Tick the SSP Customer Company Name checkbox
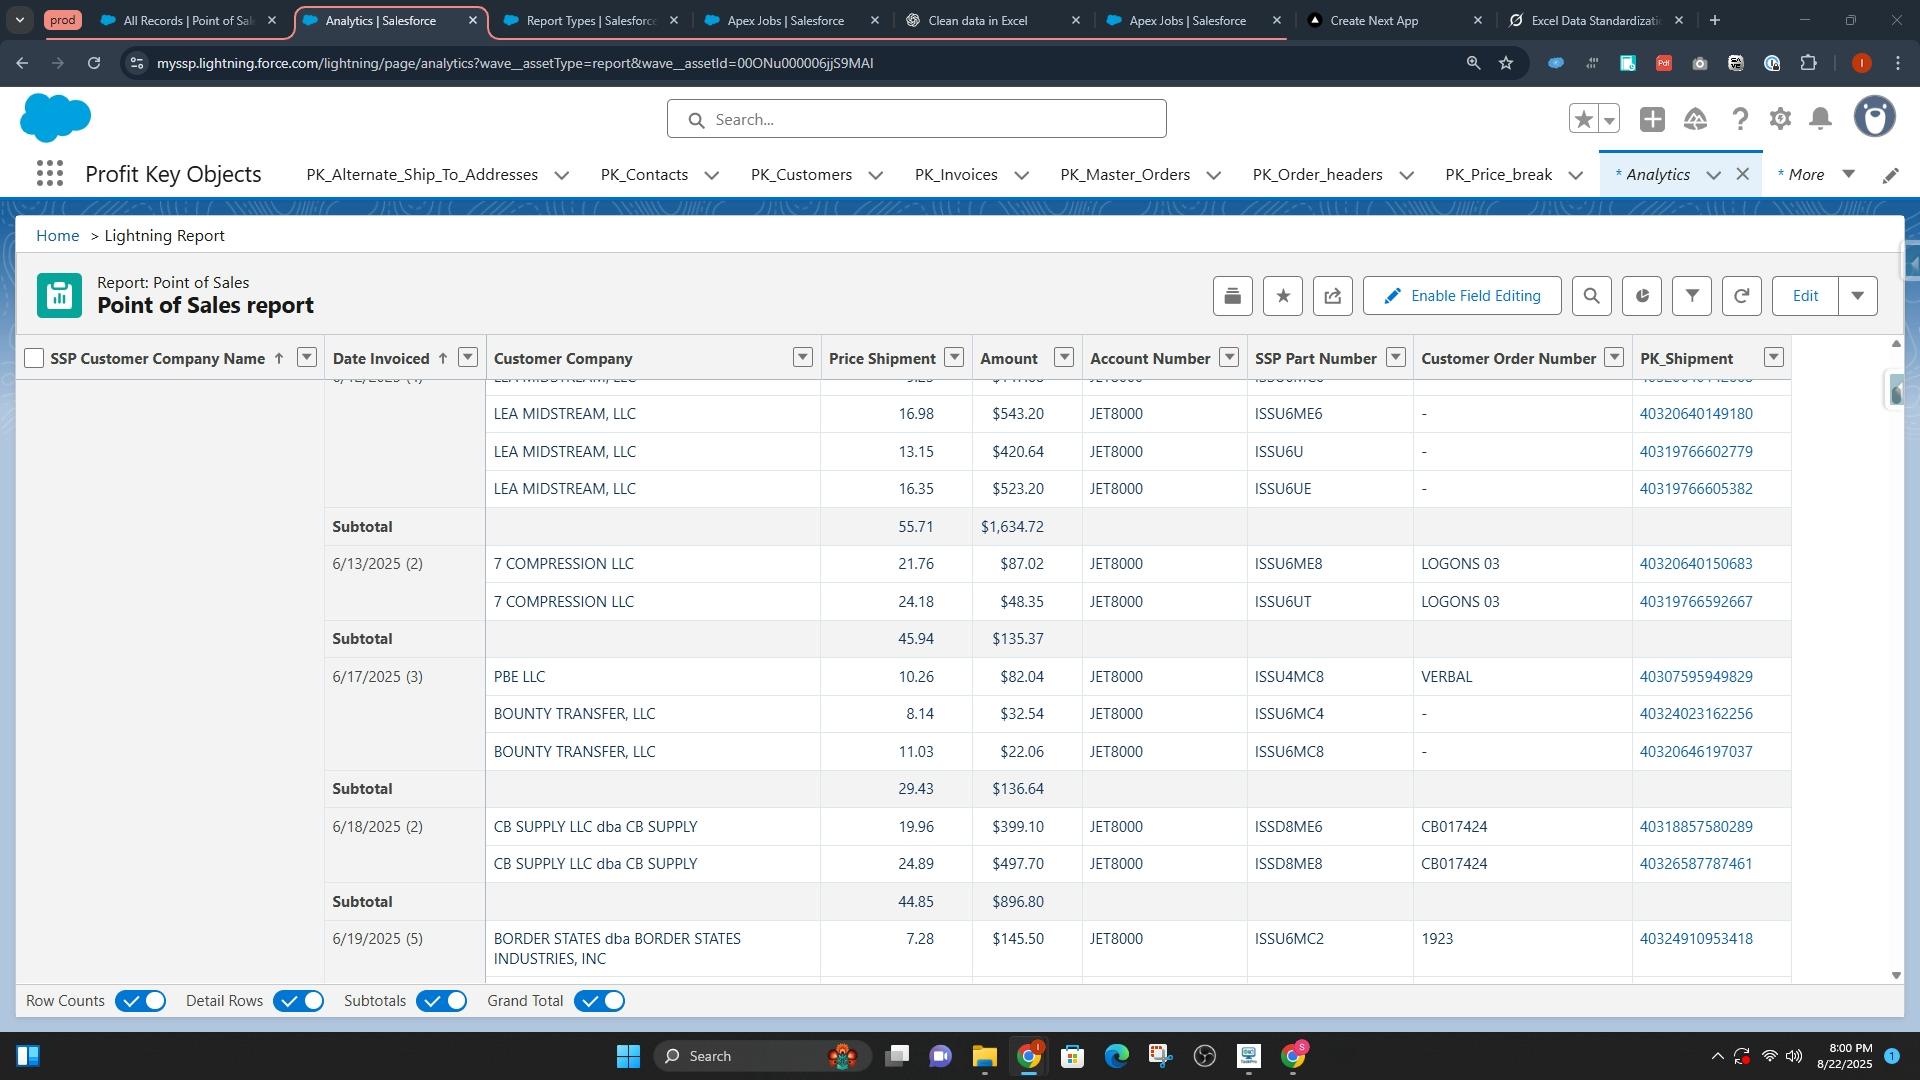 click(x=34, y=358)
